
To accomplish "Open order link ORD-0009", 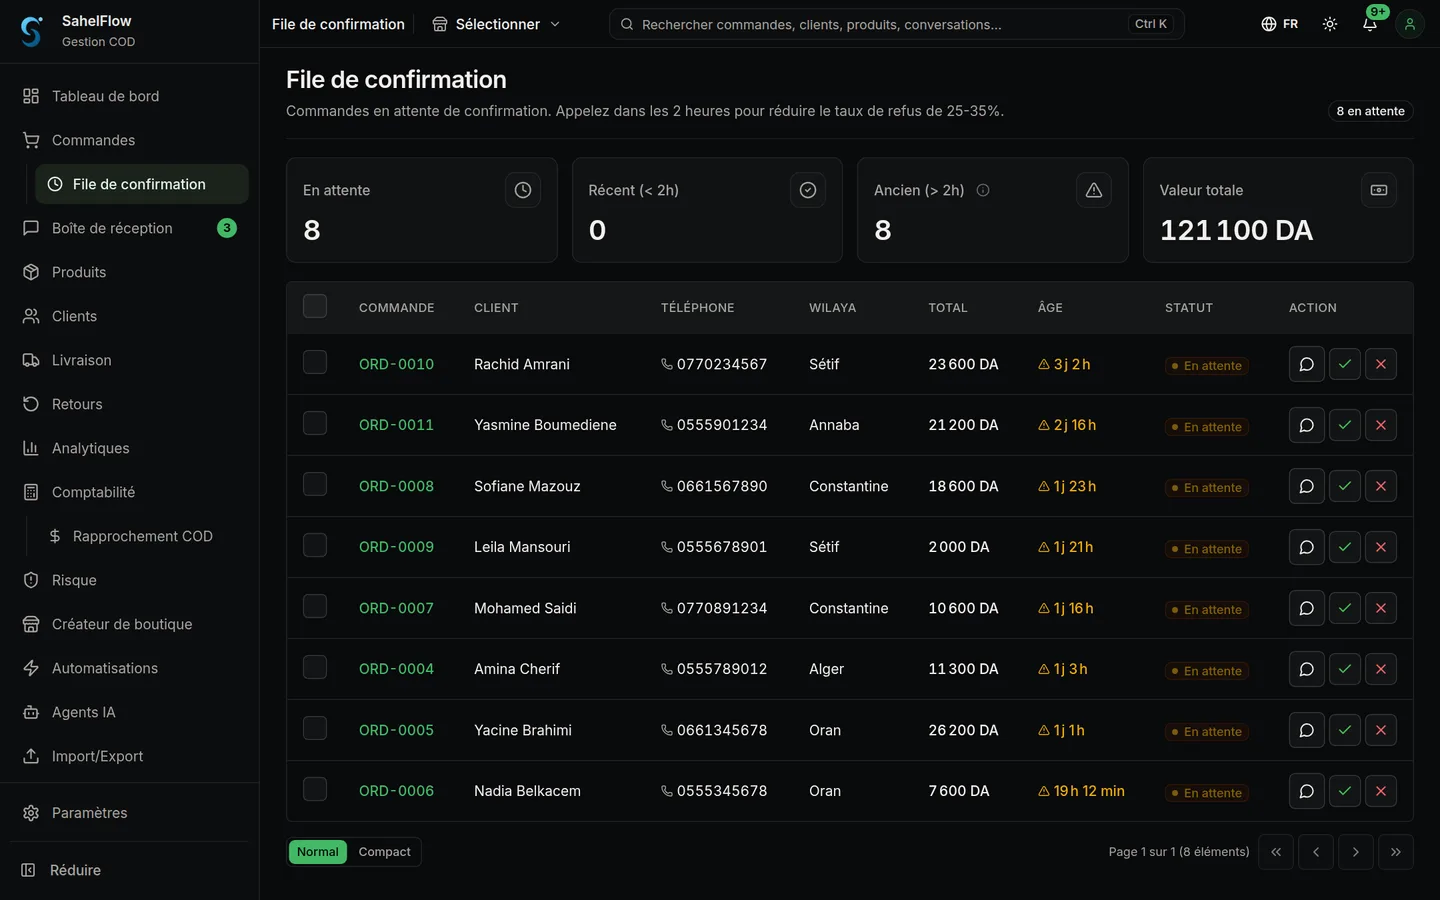I will coord(396,547).
